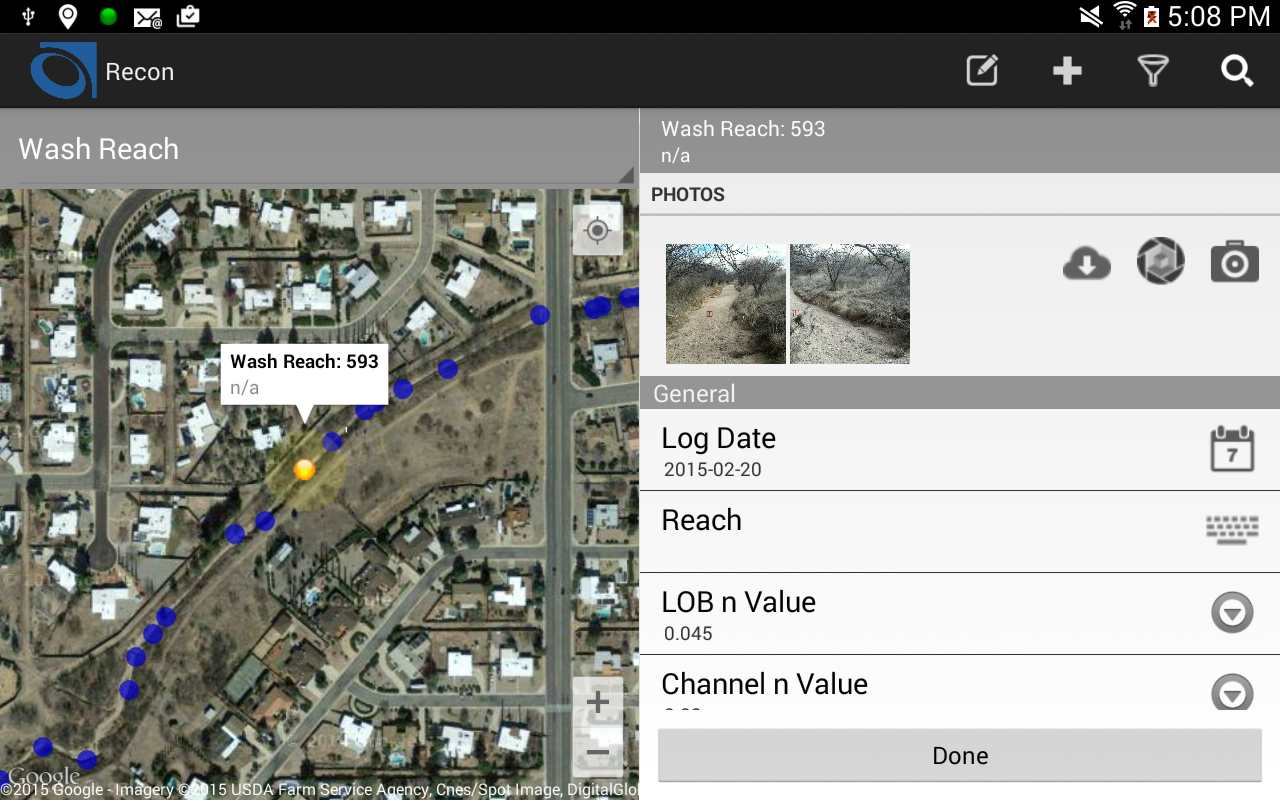The height and width of the screenshot is (800, 1280).
Task: Tap the Wi-Fi status icon
Action: point(1125,16)
